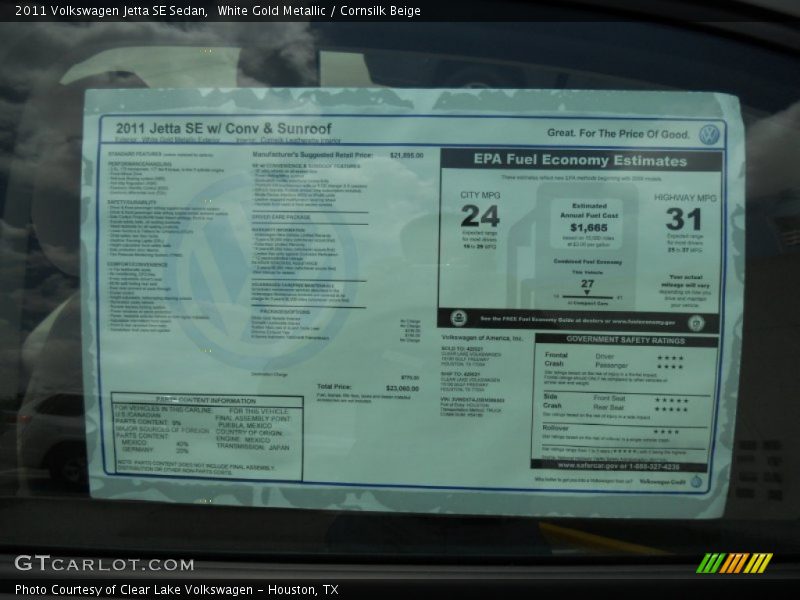Select the photo title '2011 Volkswagen Jetta SE Sedan'
Image resolution: width=800 pixels, height=600 pixels.
[111, 11]
